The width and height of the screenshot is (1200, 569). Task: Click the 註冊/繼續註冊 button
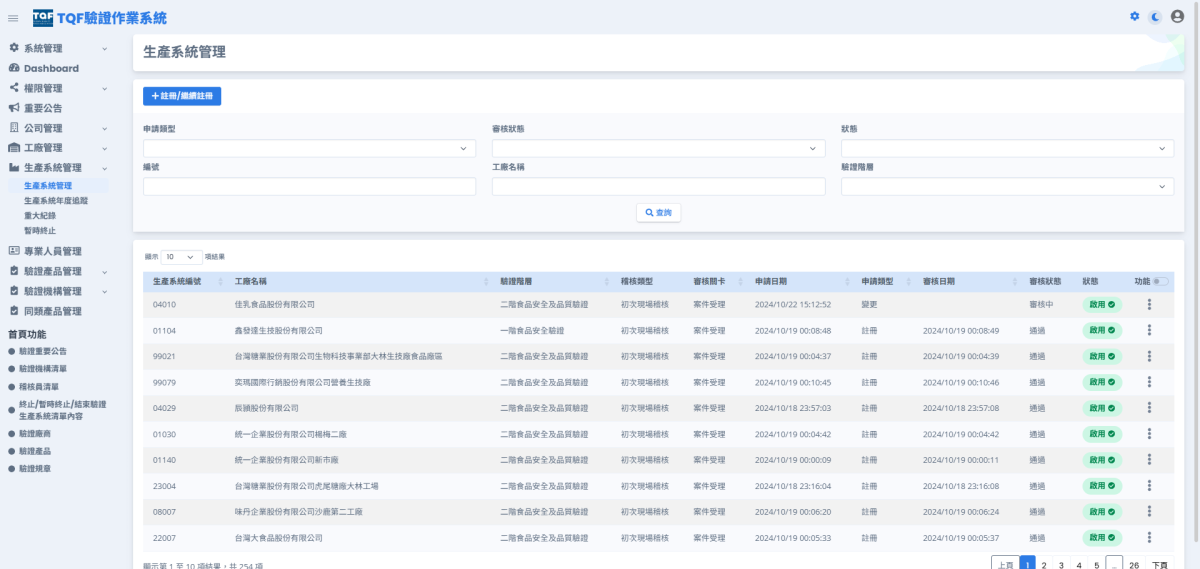182,96
